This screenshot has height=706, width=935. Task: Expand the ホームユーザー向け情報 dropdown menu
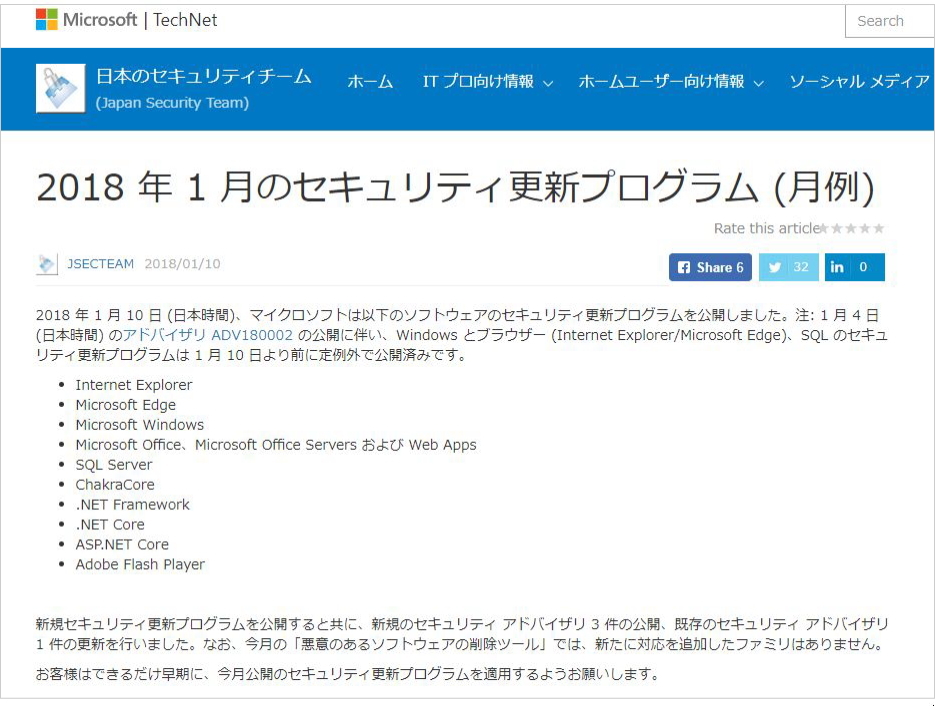coord(670,82)
